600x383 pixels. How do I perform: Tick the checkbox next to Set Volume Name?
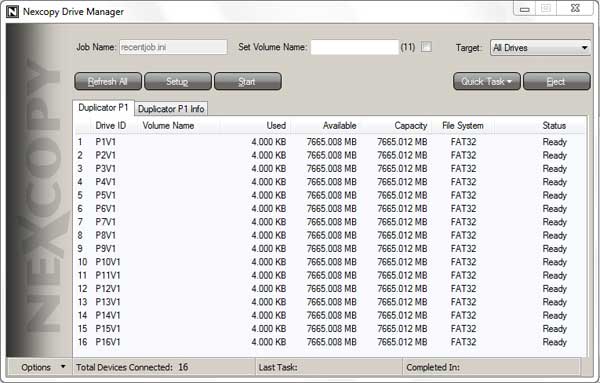click(426, 47)
